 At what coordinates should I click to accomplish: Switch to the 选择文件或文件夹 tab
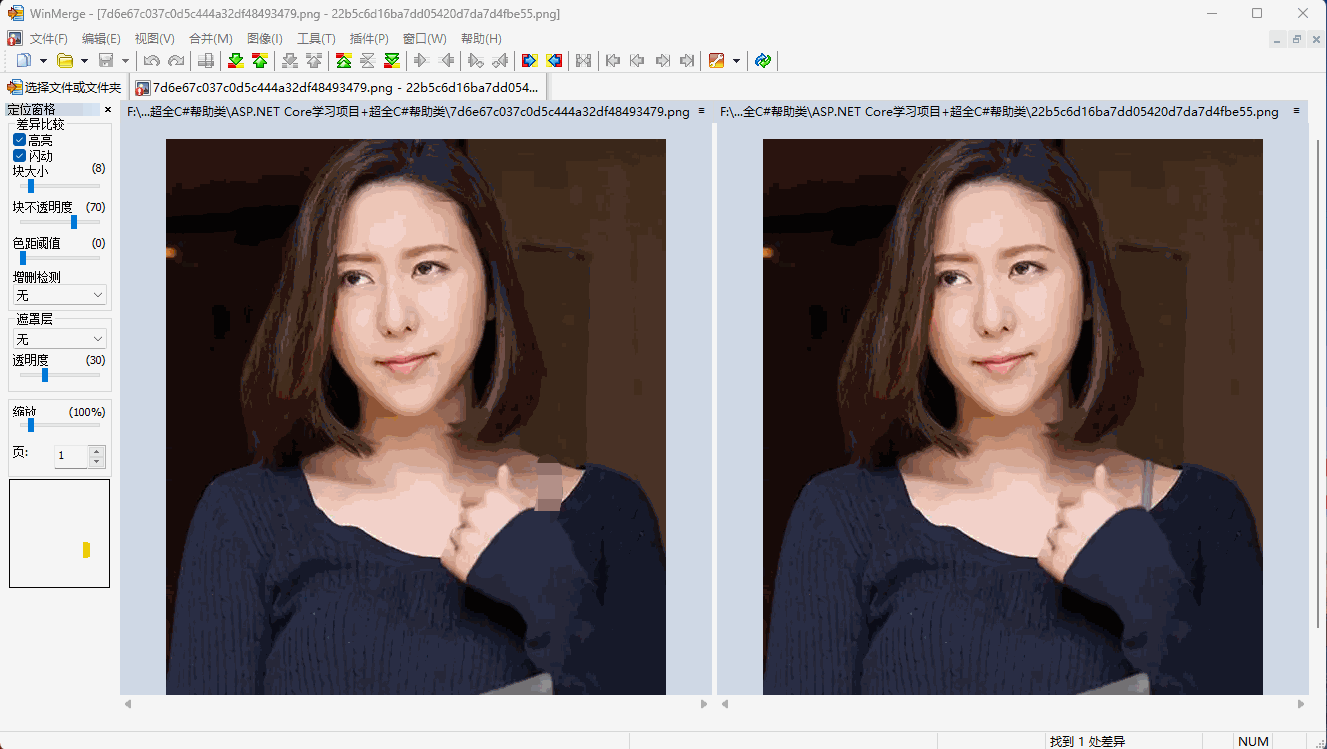(64, 88)
